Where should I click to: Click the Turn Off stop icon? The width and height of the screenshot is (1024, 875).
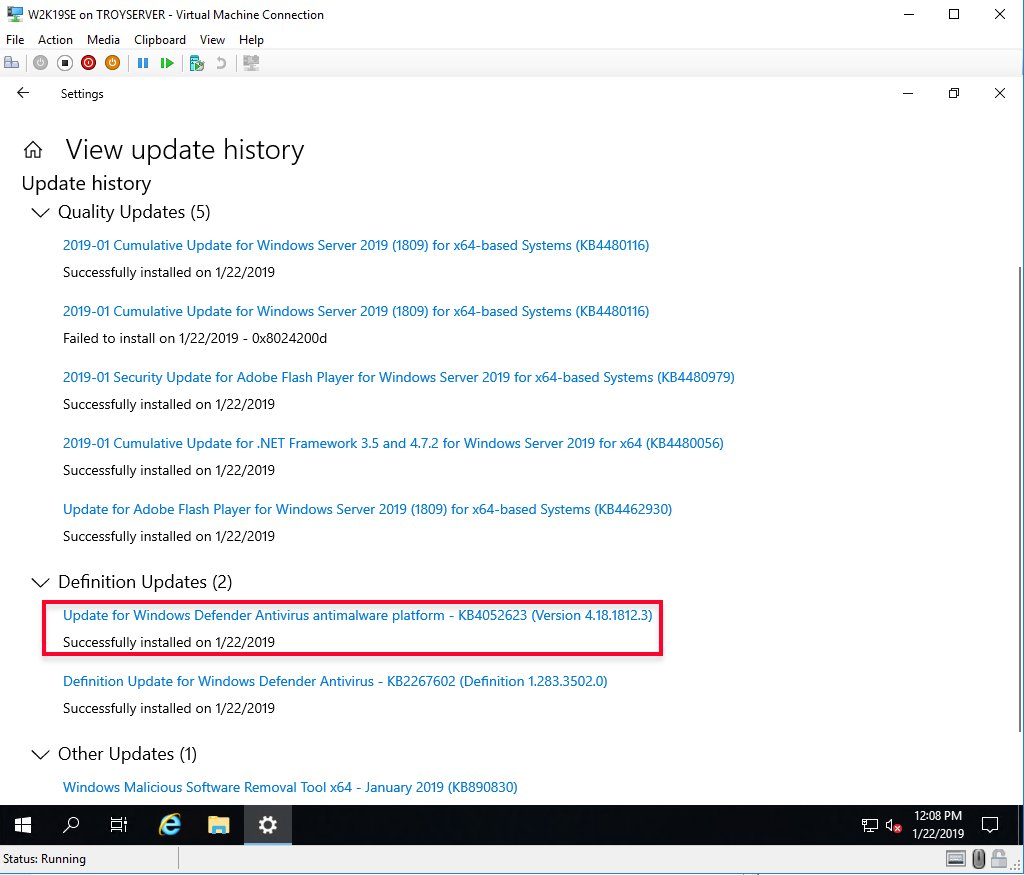[x=65, y=63]
